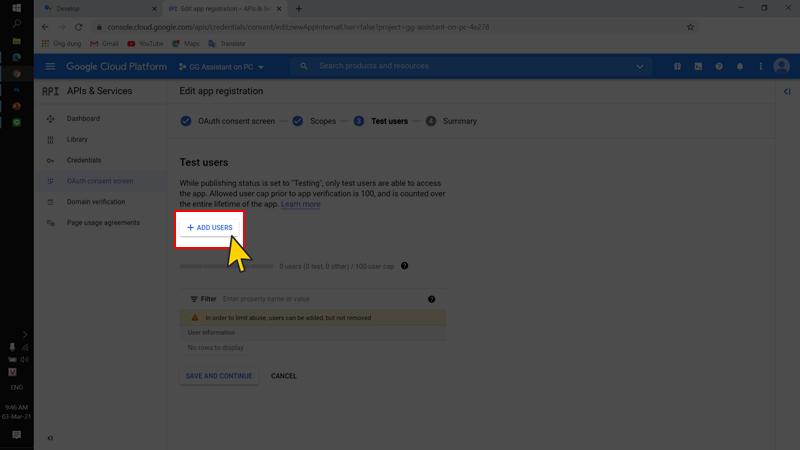
Task: Open the Credentials sidebar item
Action: pos(84,160)
